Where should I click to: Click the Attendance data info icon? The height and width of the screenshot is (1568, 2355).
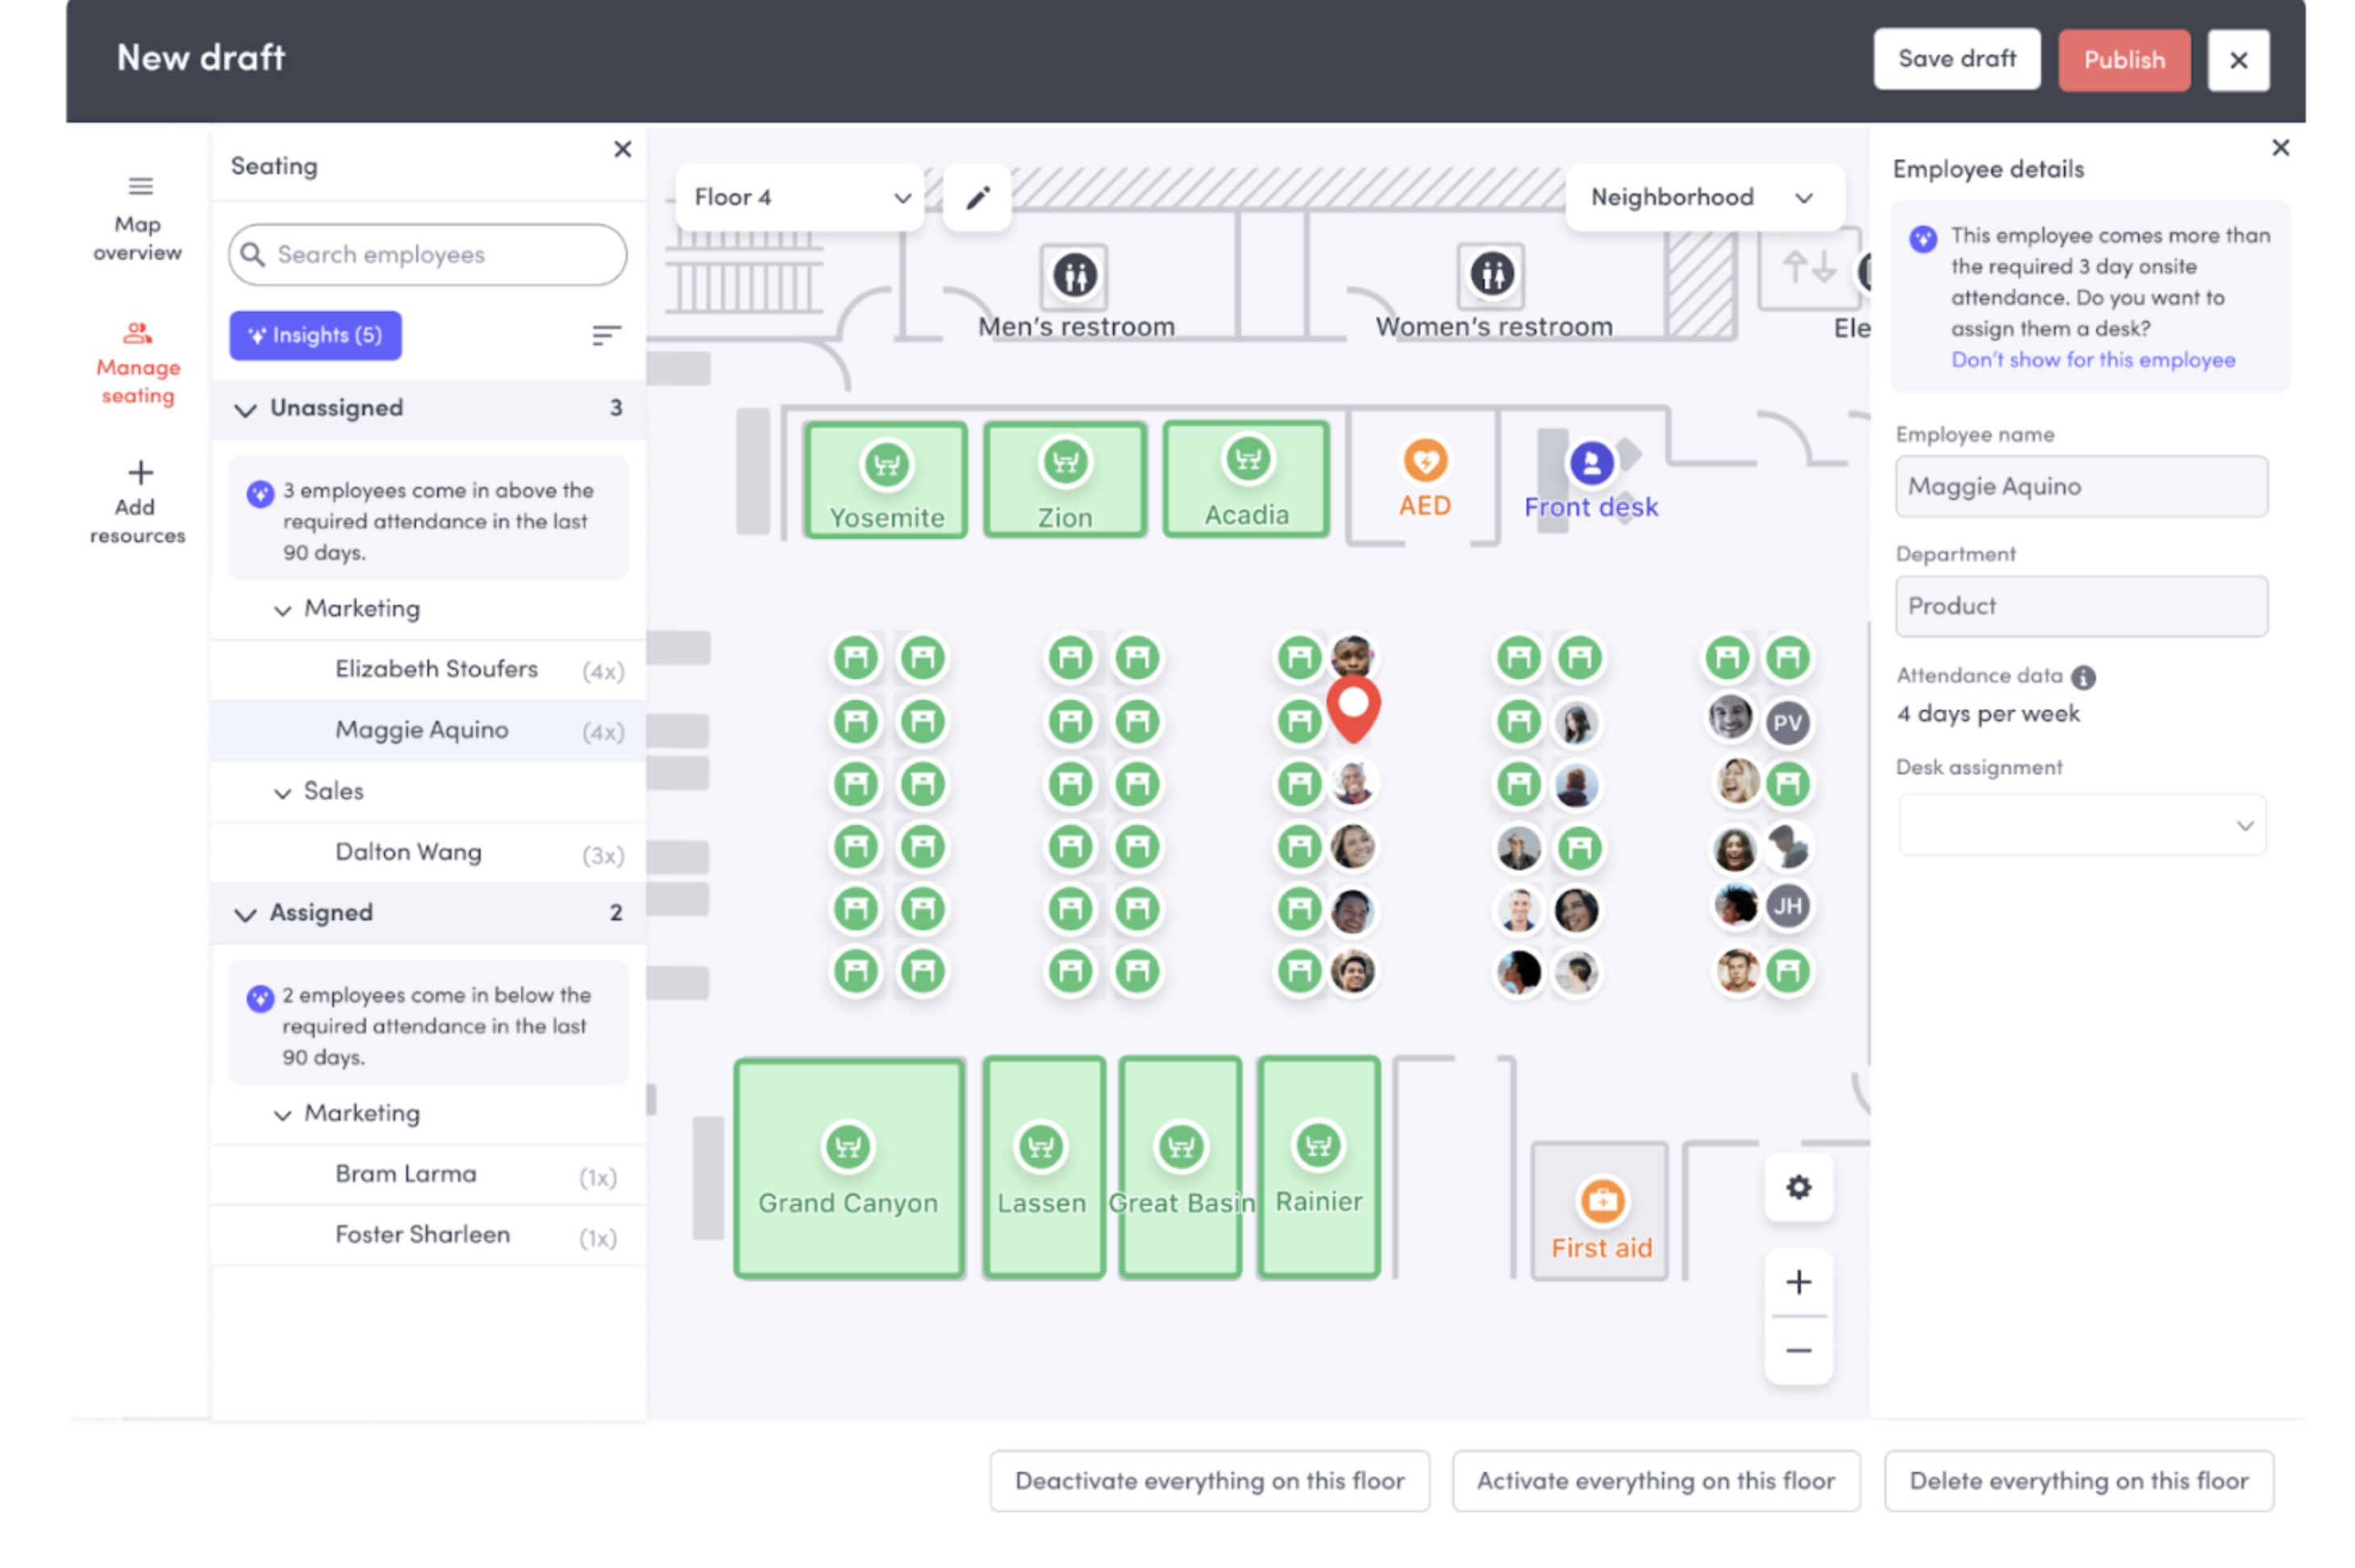click(2082, 678)
